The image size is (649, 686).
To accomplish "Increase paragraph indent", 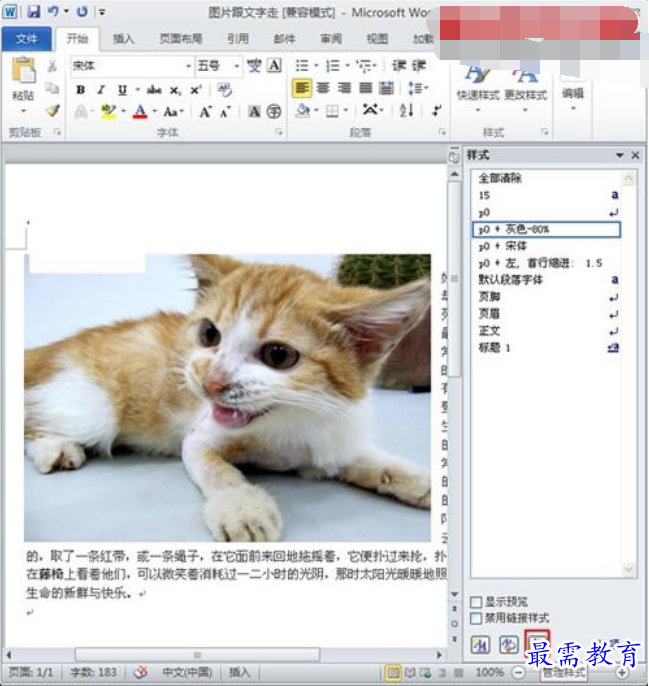I will click(418, 66).
